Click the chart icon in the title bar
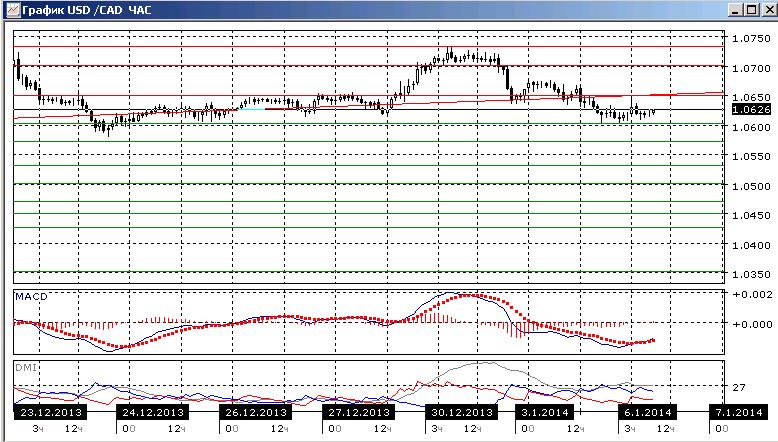The width and height of the screenshot is (778, 442). 13,9
